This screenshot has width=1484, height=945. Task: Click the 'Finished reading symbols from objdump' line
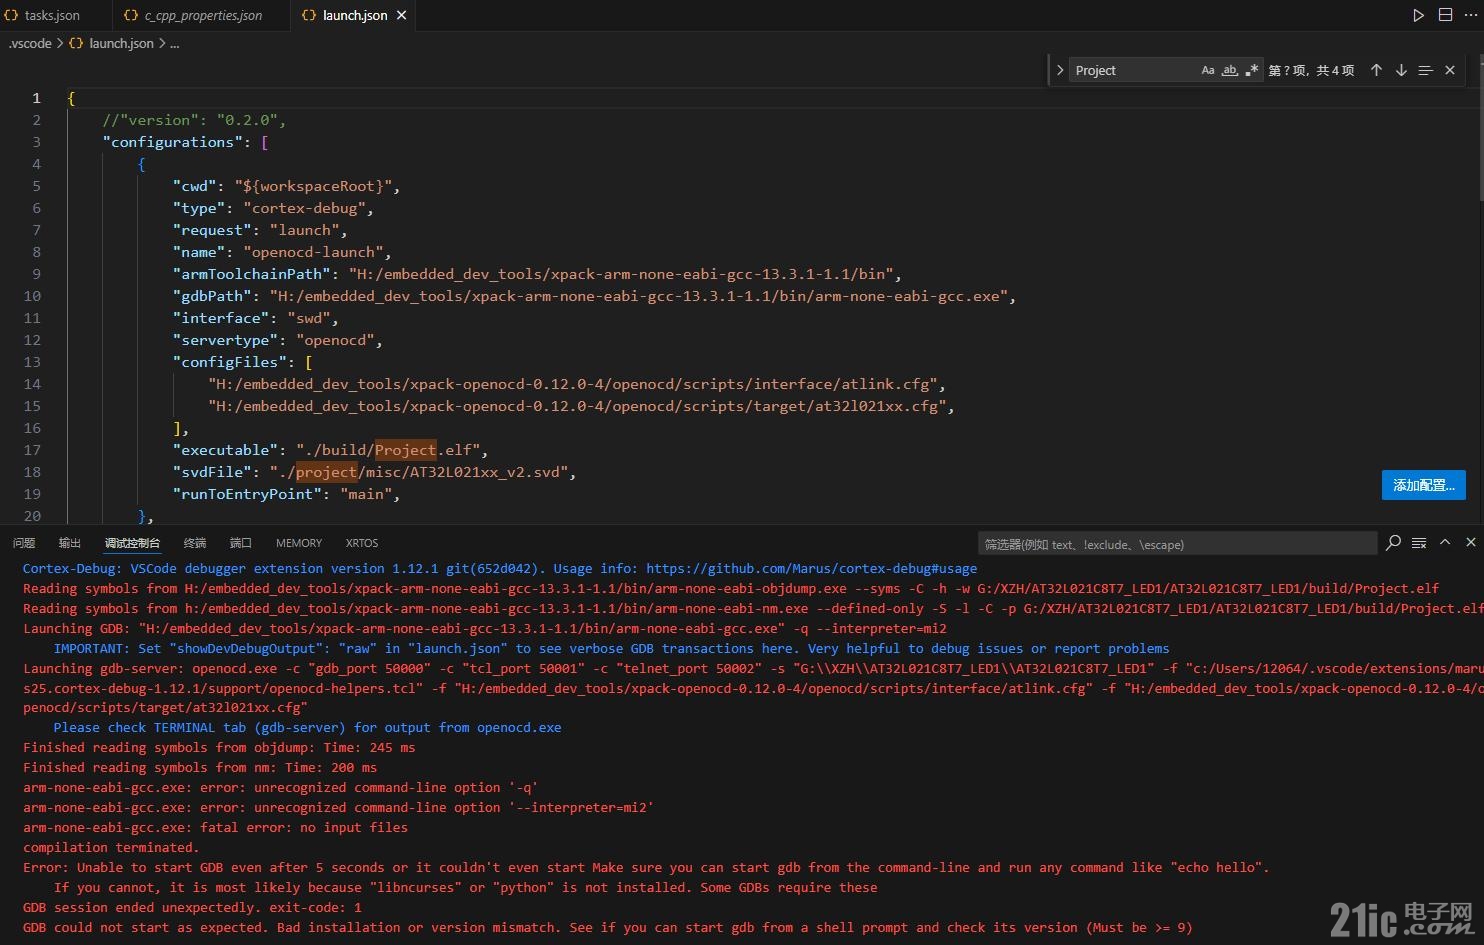[x=219, y=748]
